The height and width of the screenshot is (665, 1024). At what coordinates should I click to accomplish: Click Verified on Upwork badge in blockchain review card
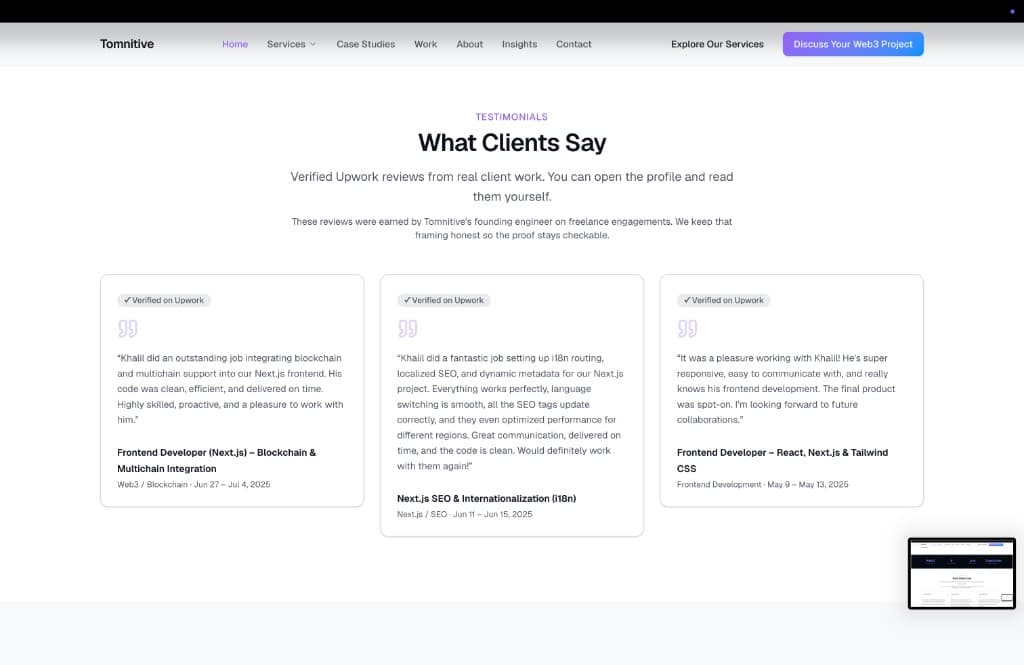coord(164,300)
